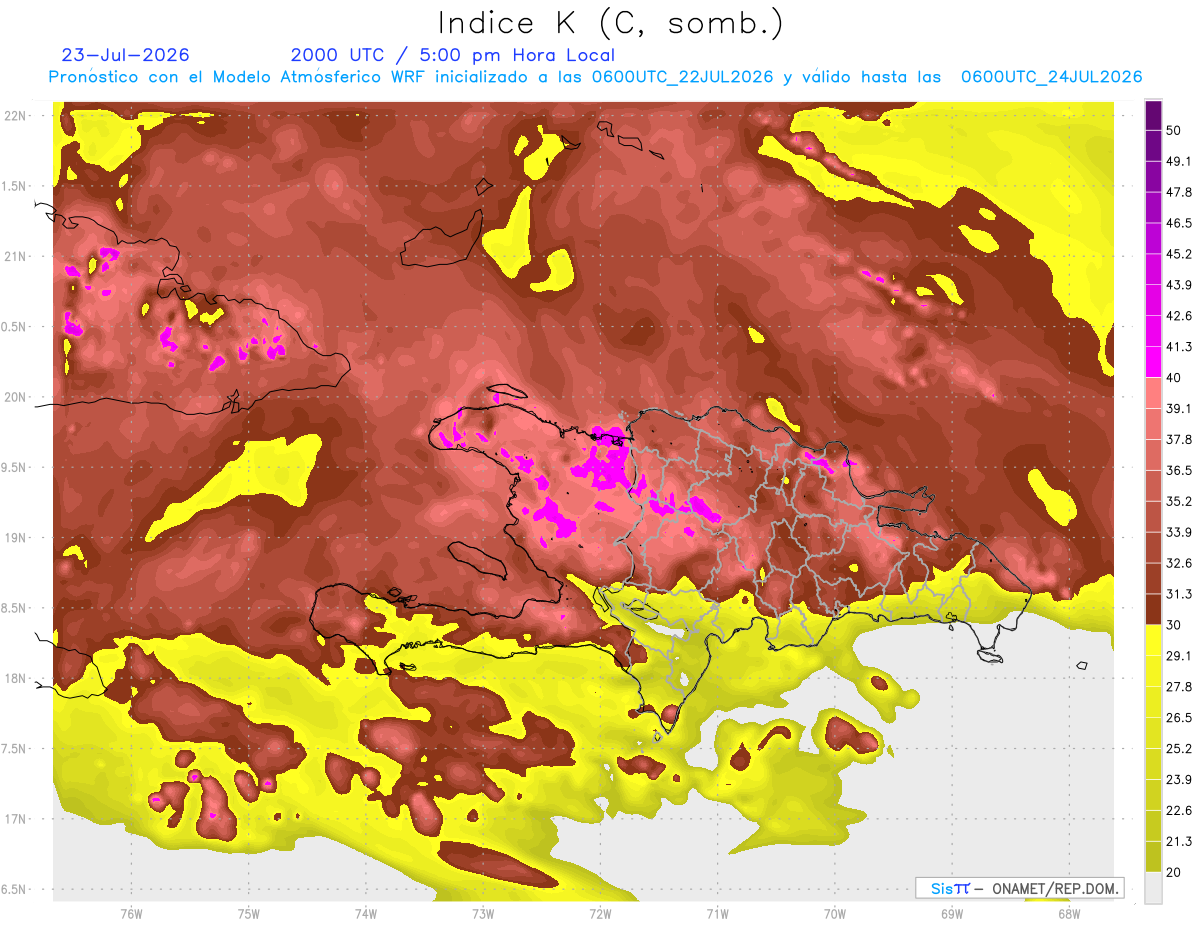Click the 'Pronóstico con el Modelo Atmósferico WRF' text
This screenshot has height=927, width=1200.
tap(239, 77)
